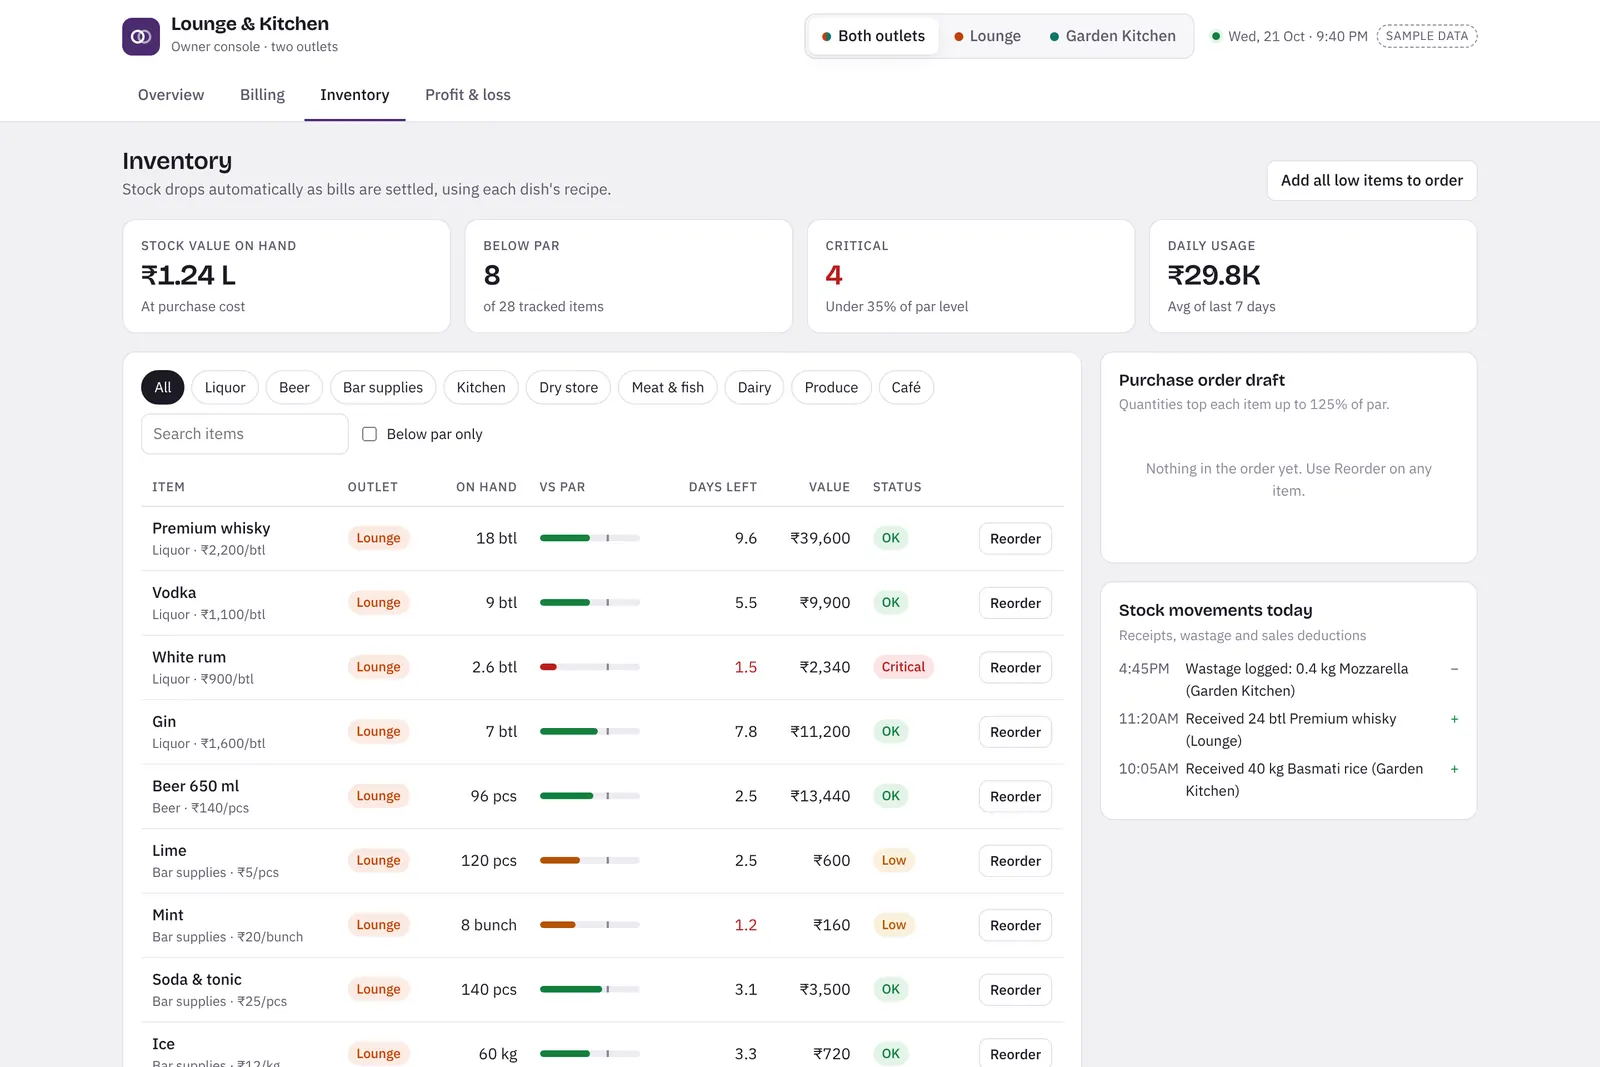Screen dimensions: 1600x1067
Task: Click the minus icon beside Mozzarella wastage
Action: (1454, 669)
